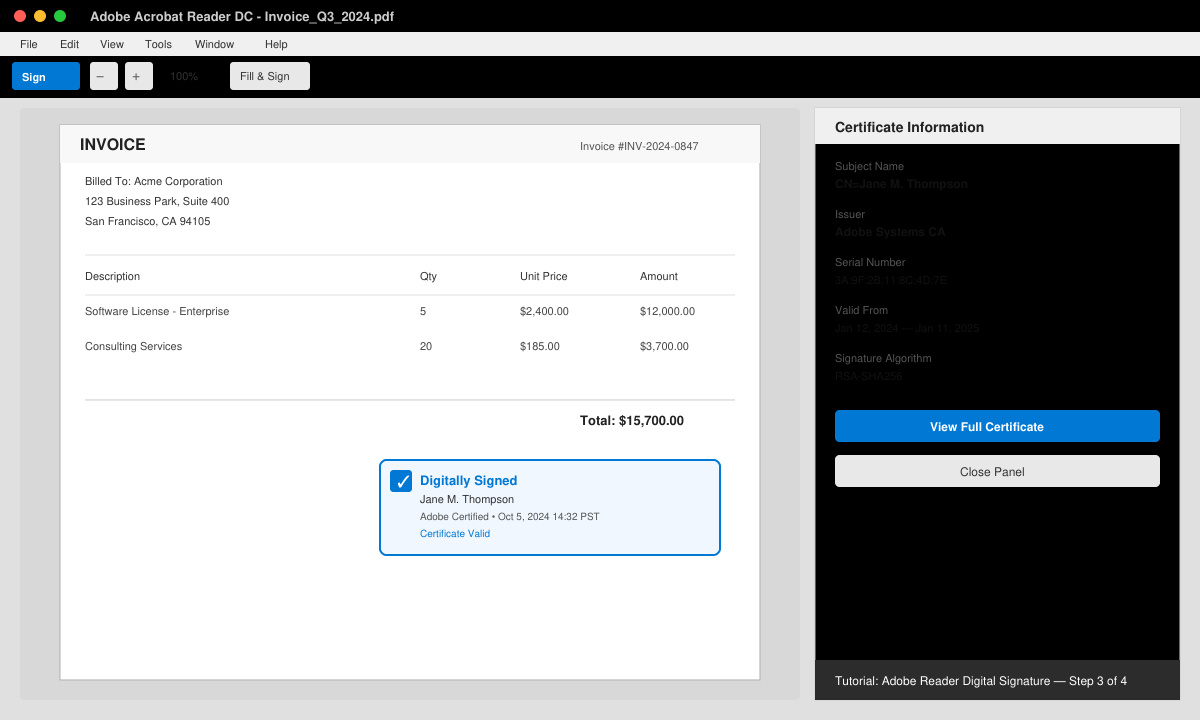Click the Description column header
Image resolution: width=1200 pixels, height=720 pixels.
[x=113, y=276]
